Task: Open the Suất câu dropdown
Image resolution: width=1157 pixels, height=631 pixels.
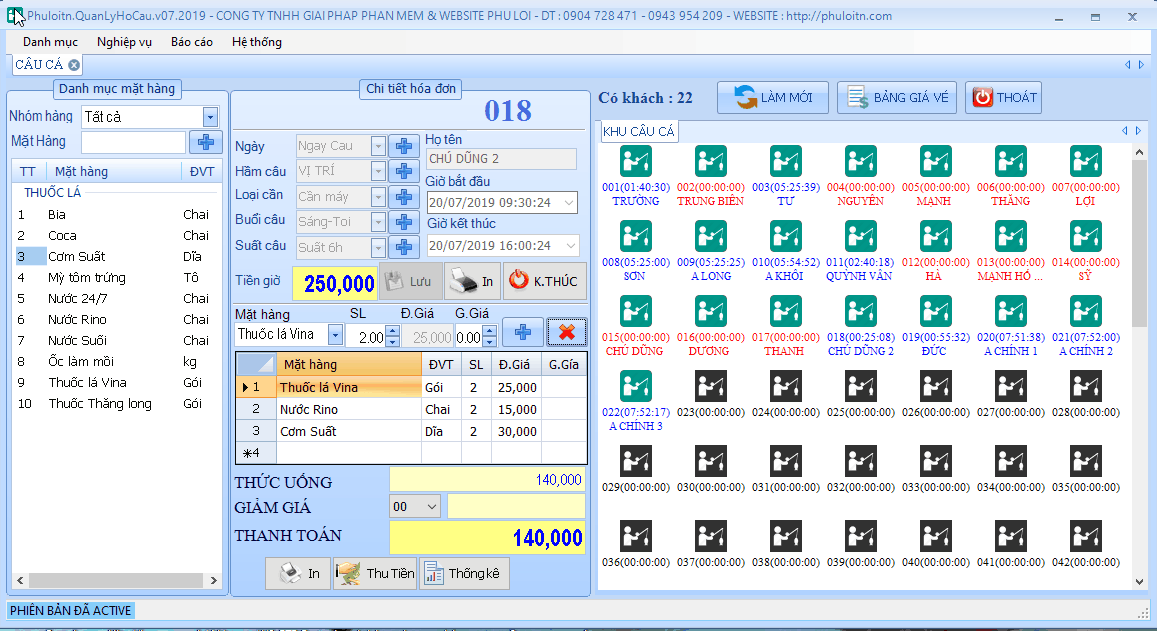Action: click(378, 247)
